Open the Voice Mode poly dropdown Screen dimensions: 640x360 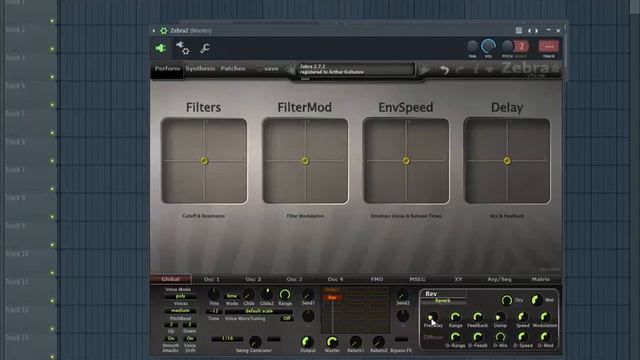pyautogui.click(x=180, y=296)
